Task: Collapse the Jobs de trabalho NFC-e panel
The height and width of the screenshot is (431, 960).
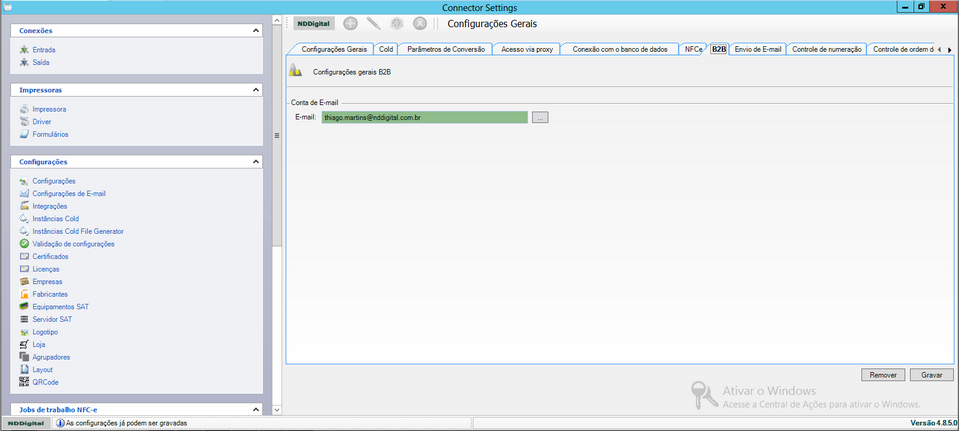Action: [x=255, y=410]
